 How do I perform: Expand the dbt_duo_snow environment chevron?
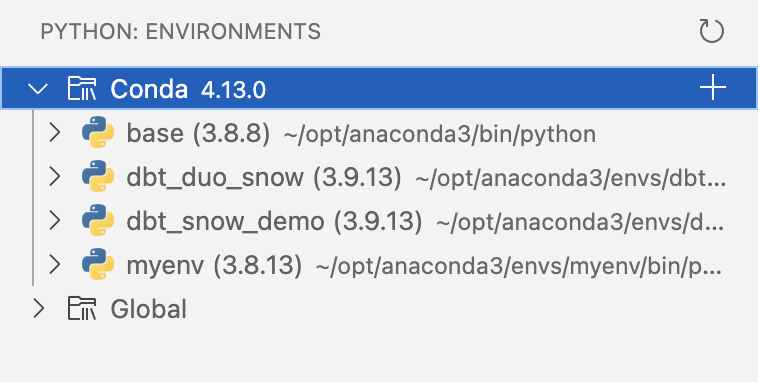coord(55,176)
